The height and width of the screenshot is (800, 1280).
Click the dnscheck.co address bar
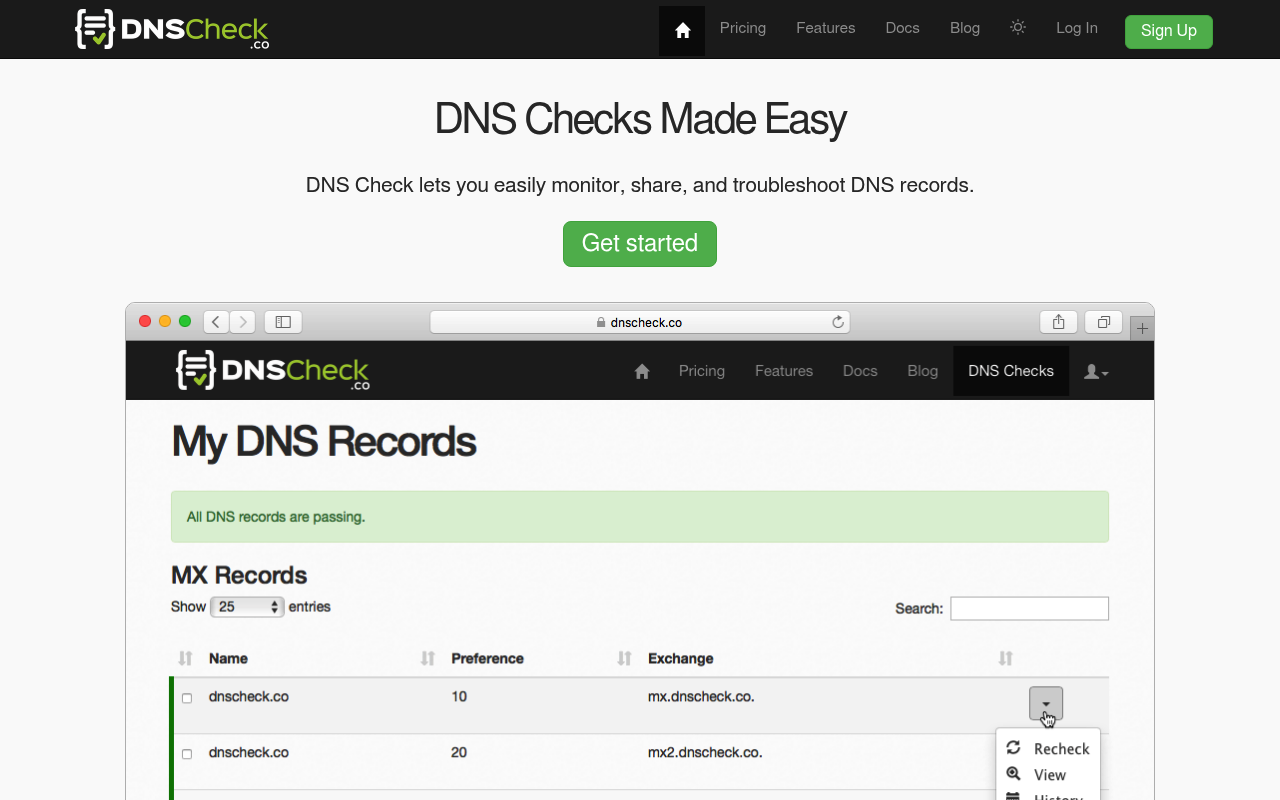[x=640, y=322]
